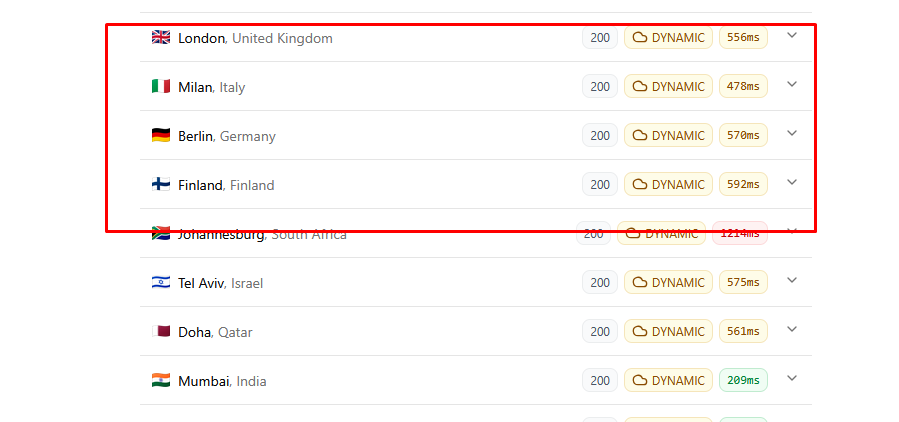Expand the London result row chevron
This screenshot has width=899, height=422.
792,36
